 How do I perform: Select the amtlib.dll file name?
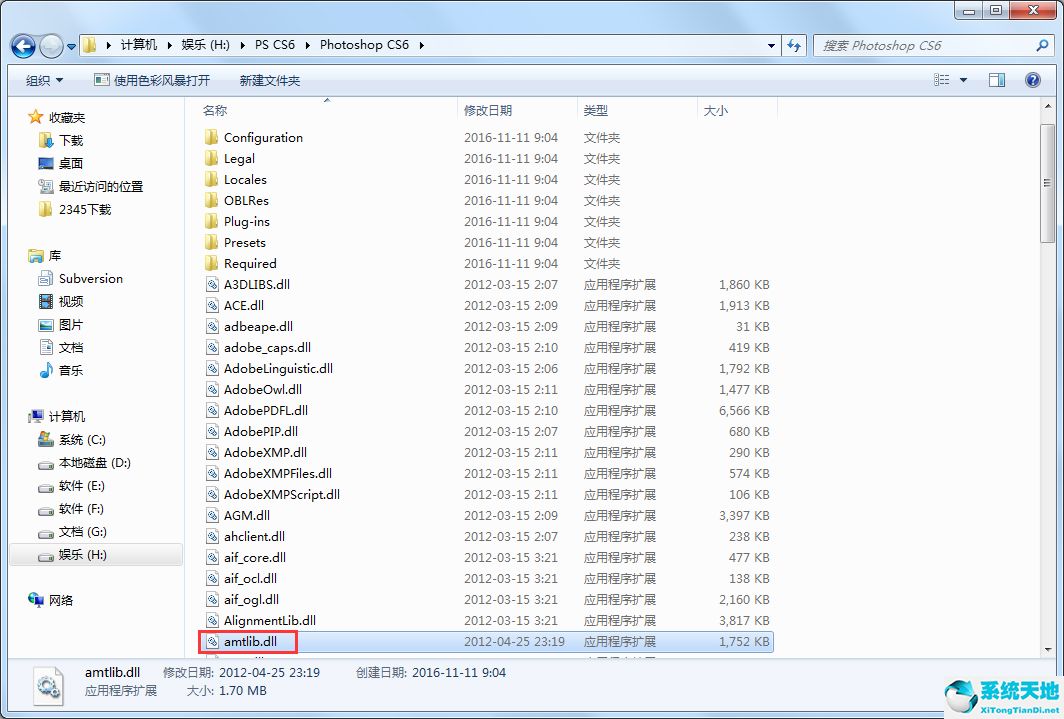click(250, 642)
